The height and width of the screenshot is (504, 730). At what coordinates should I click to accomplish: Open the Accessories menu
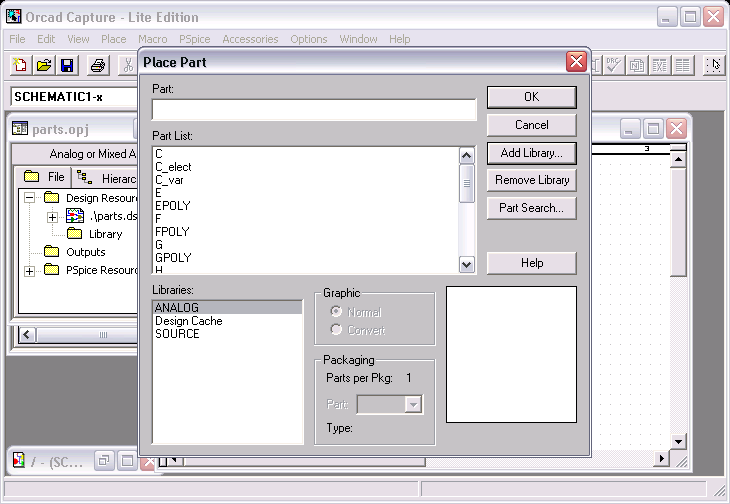[x=250, y=39]
